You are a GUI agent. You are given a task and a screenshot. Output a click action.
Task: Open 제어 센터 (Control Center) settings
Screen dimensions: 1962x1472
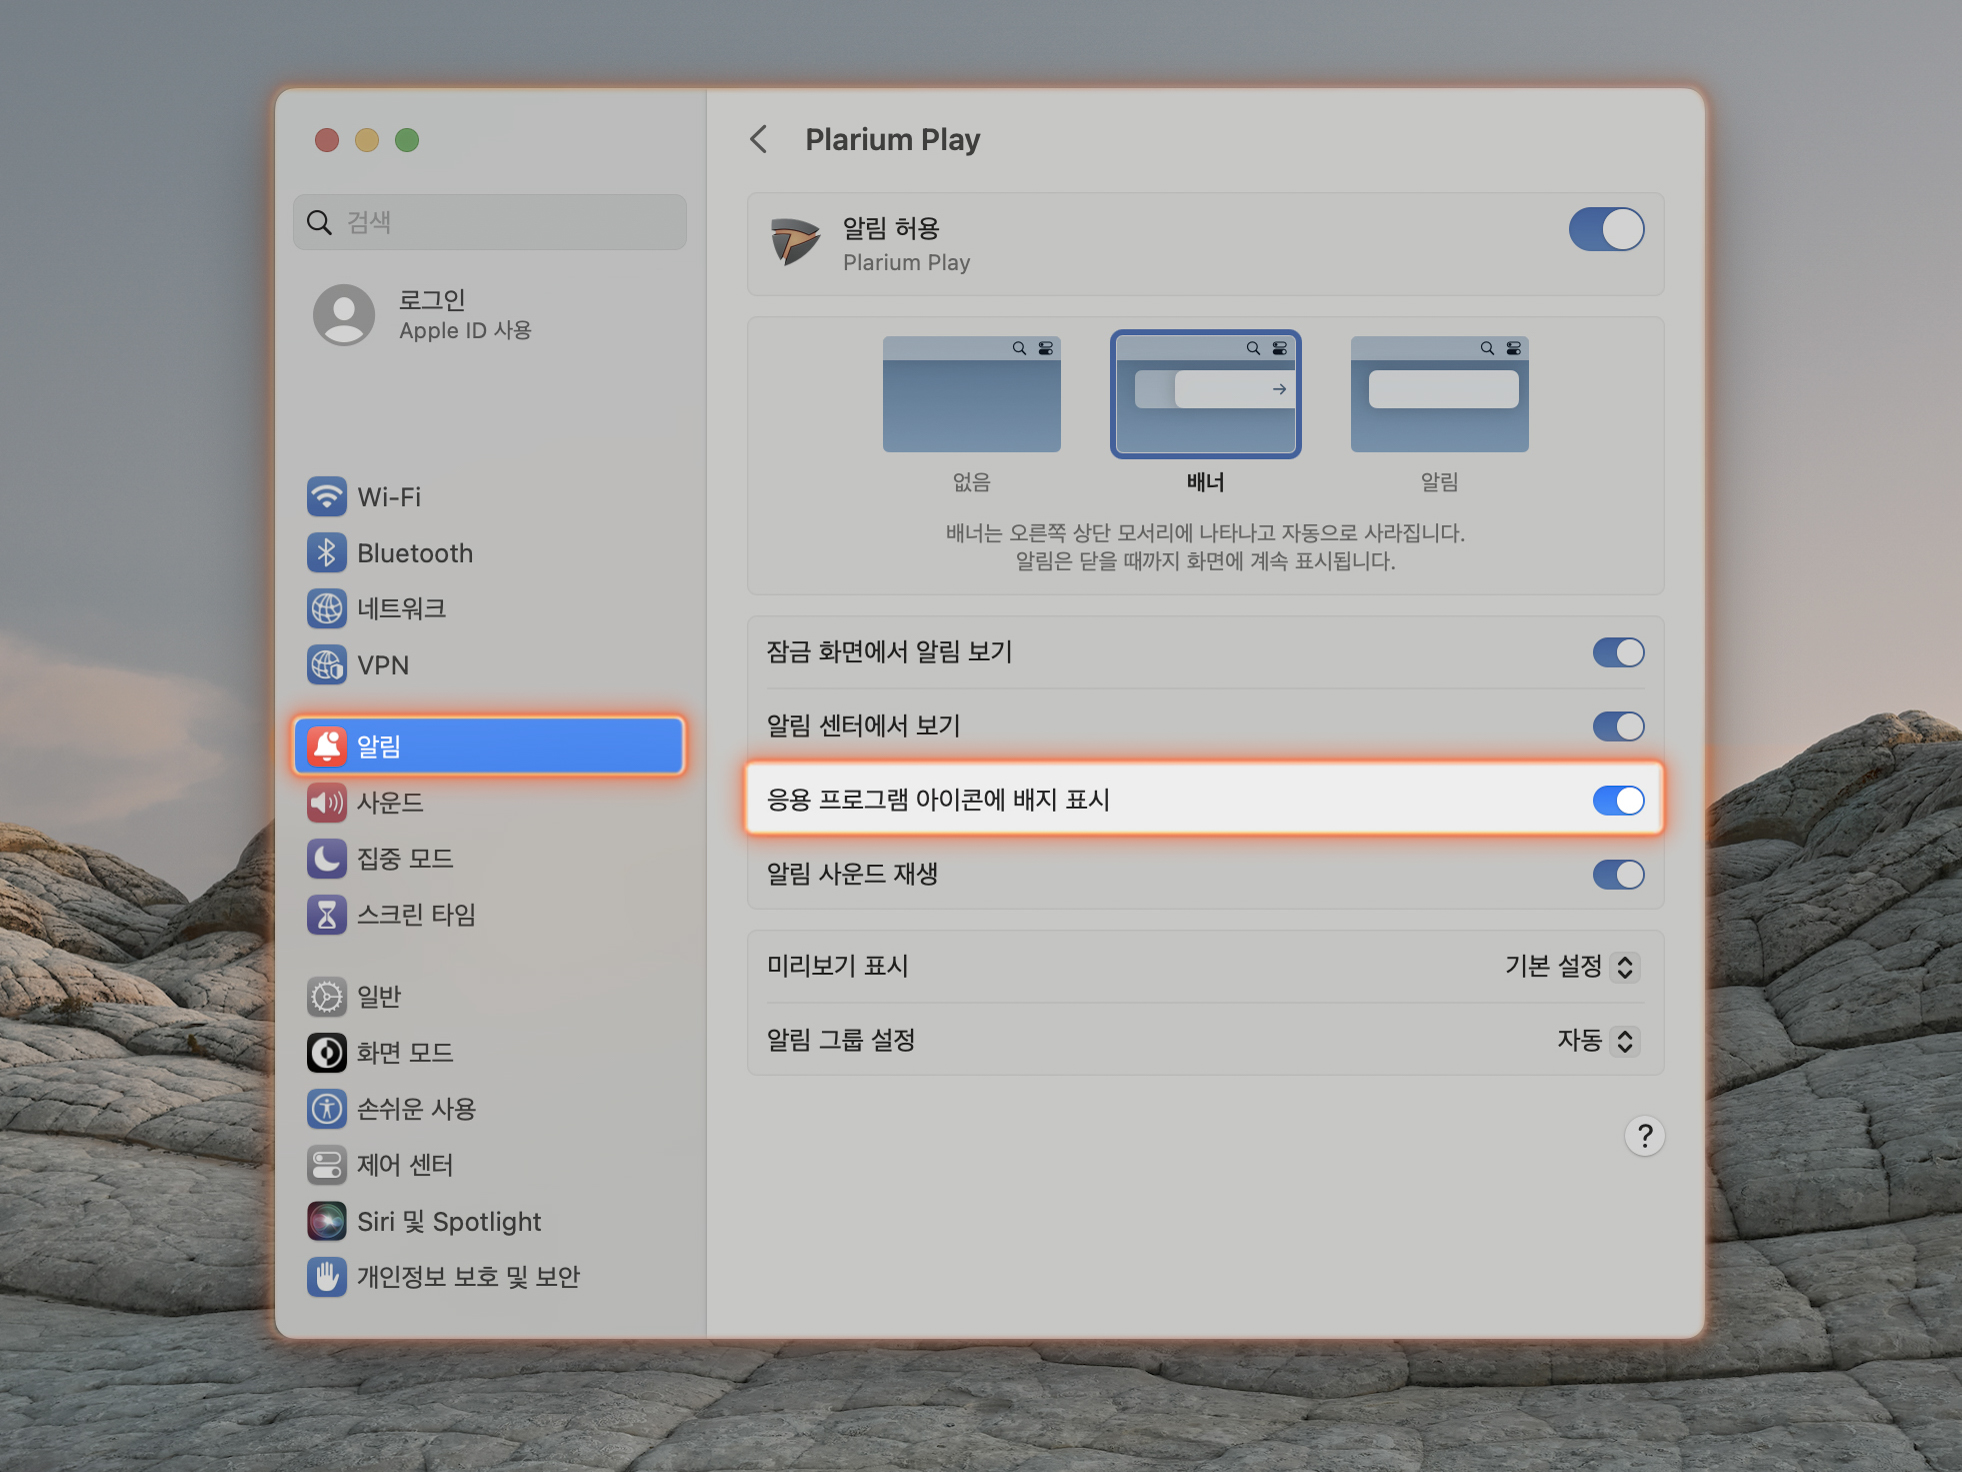[x=404, y=1165]
